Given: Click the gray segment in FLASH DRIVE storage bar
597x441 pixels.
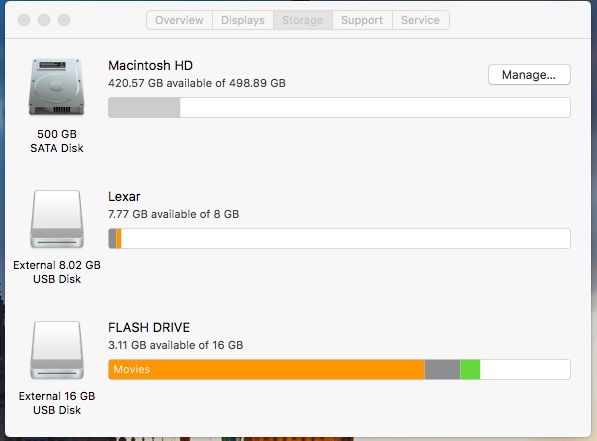Looking at the screenshot, I should click(442, 369).
